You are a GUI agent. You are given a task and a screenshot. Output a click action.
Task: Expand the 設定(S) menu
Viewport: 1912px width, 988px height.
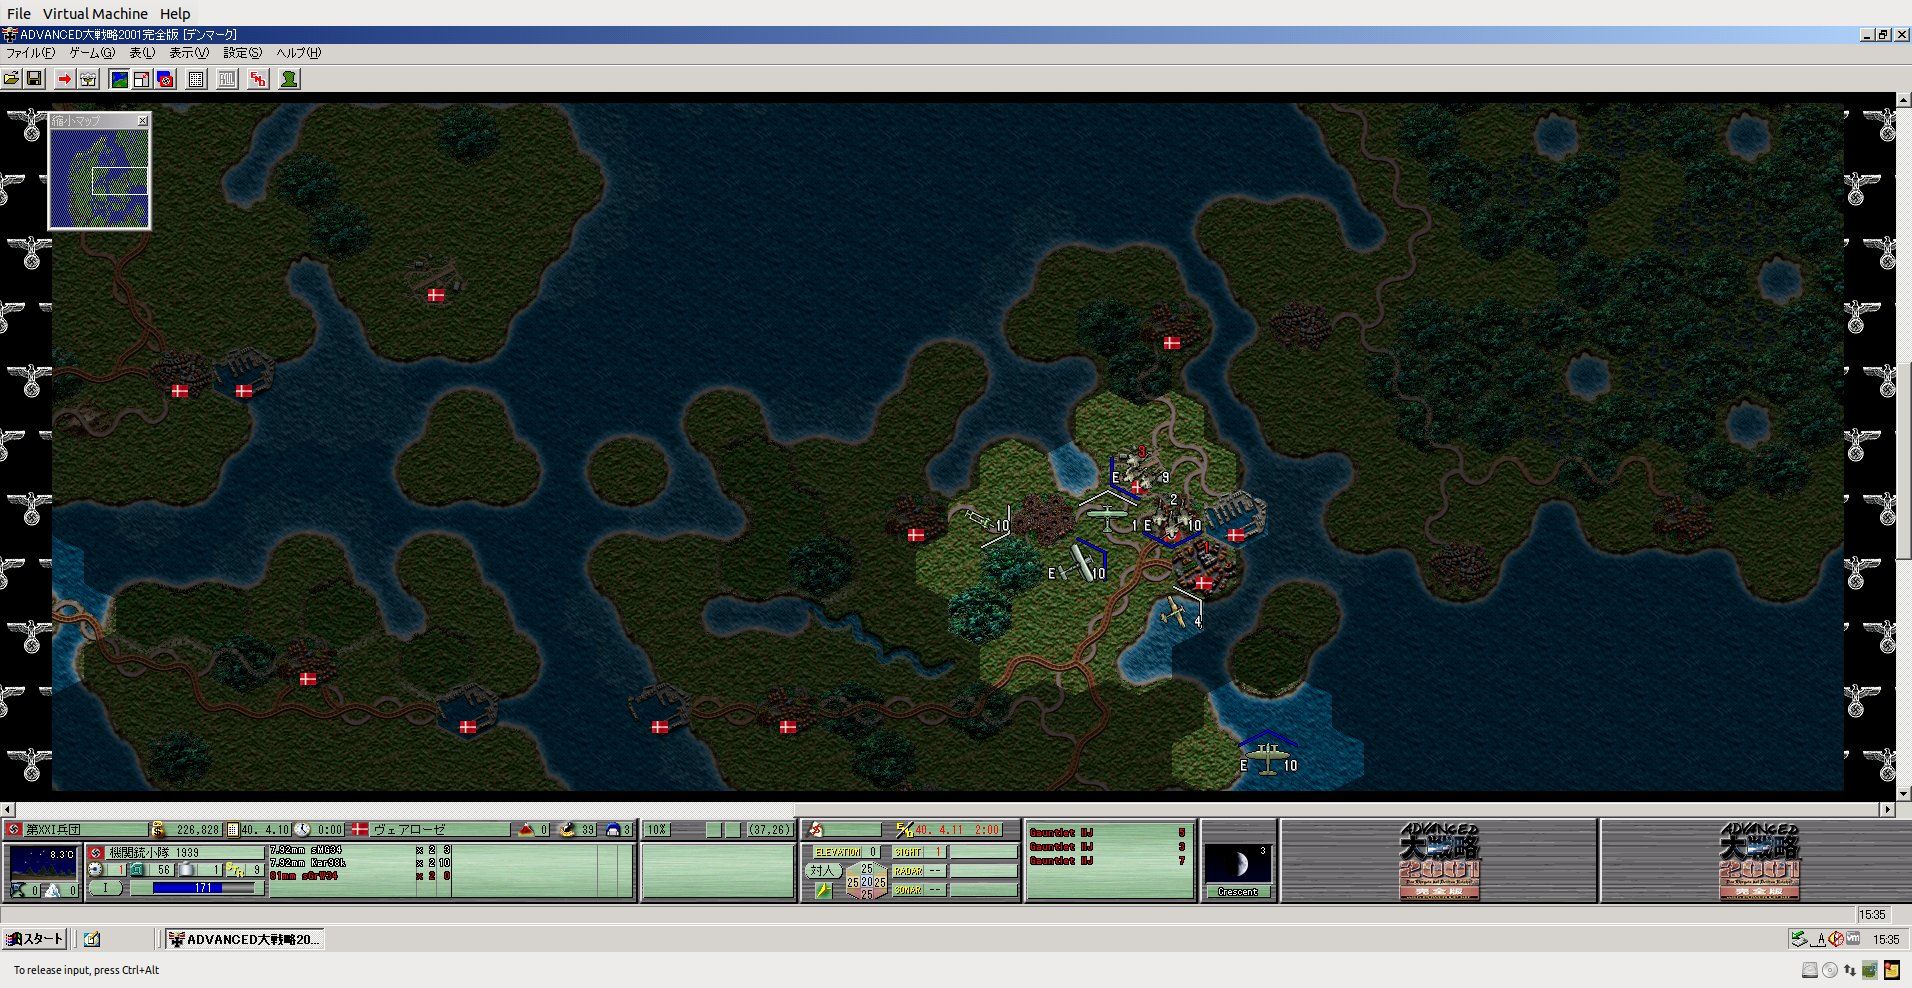242,53
